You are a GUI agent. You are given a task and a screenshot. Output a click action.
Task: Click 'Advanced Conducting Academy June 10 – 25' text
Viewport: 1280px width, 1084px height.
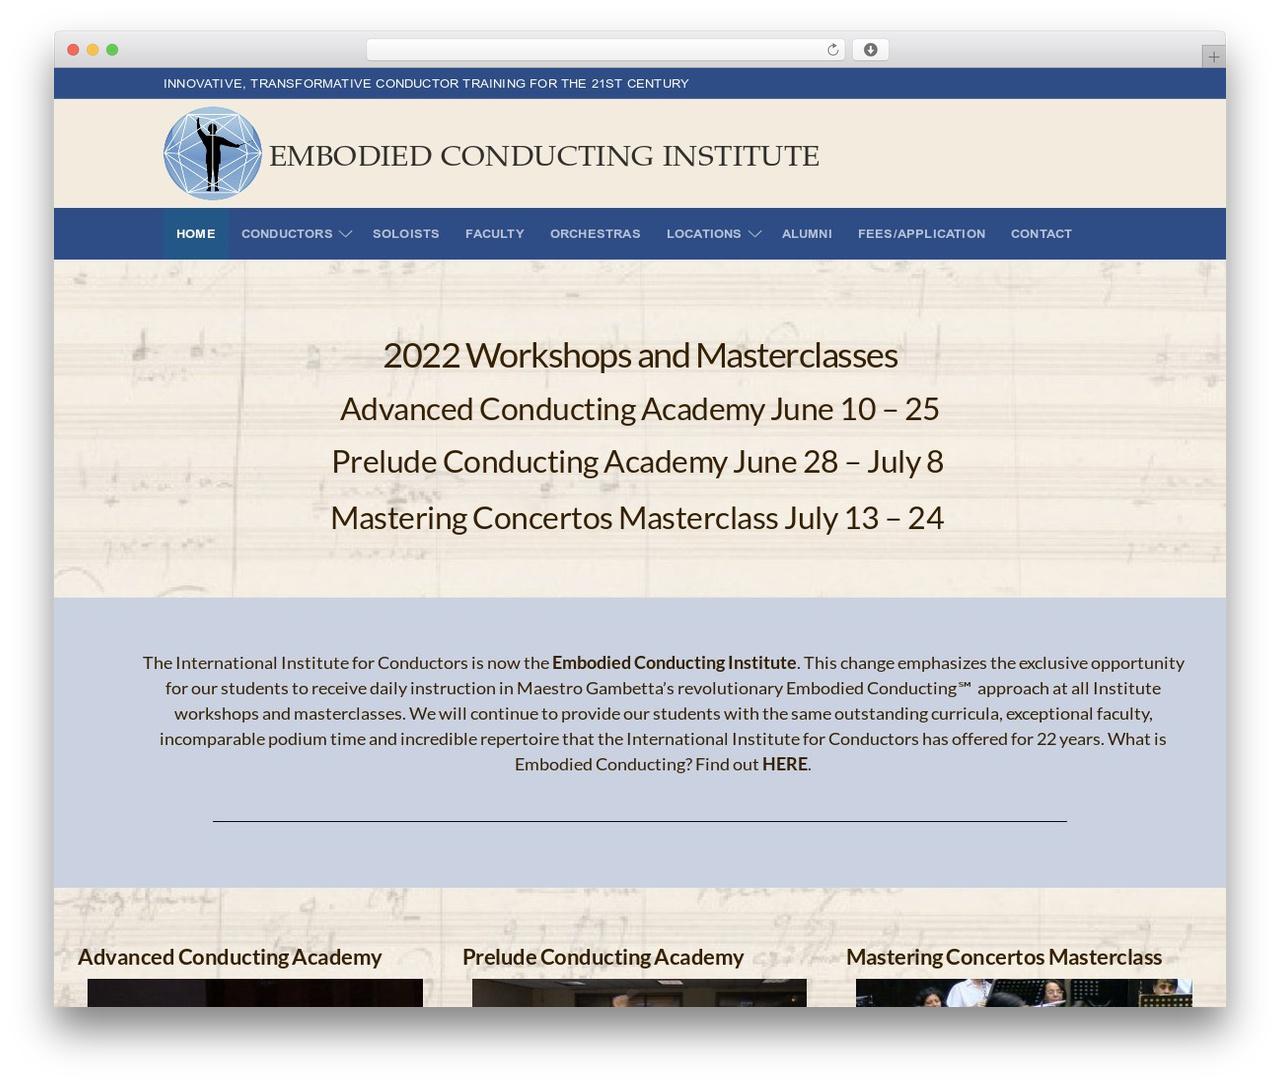point(640,409)
